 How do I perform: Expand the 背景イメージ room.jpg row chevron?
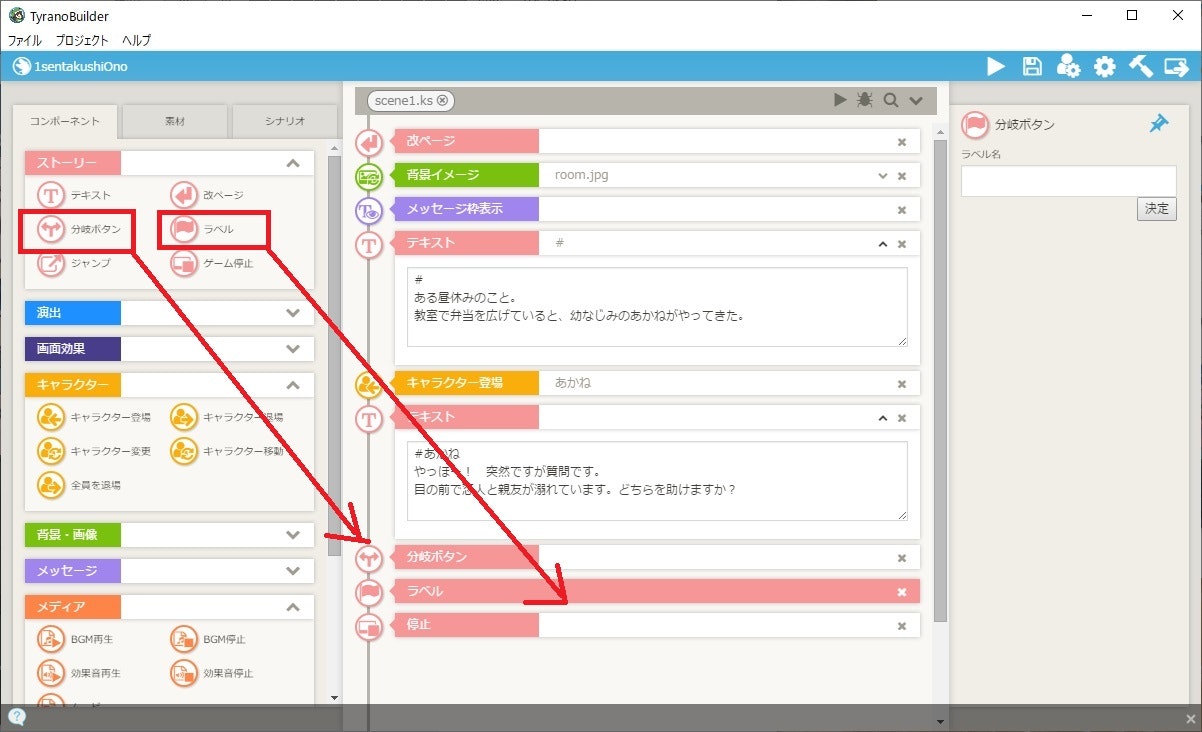[x=882, y=176]
